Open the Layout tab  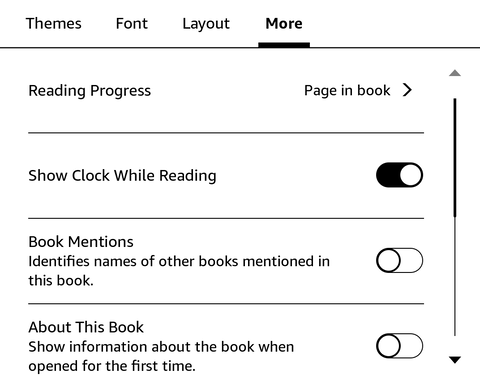(x=206, y=24)
